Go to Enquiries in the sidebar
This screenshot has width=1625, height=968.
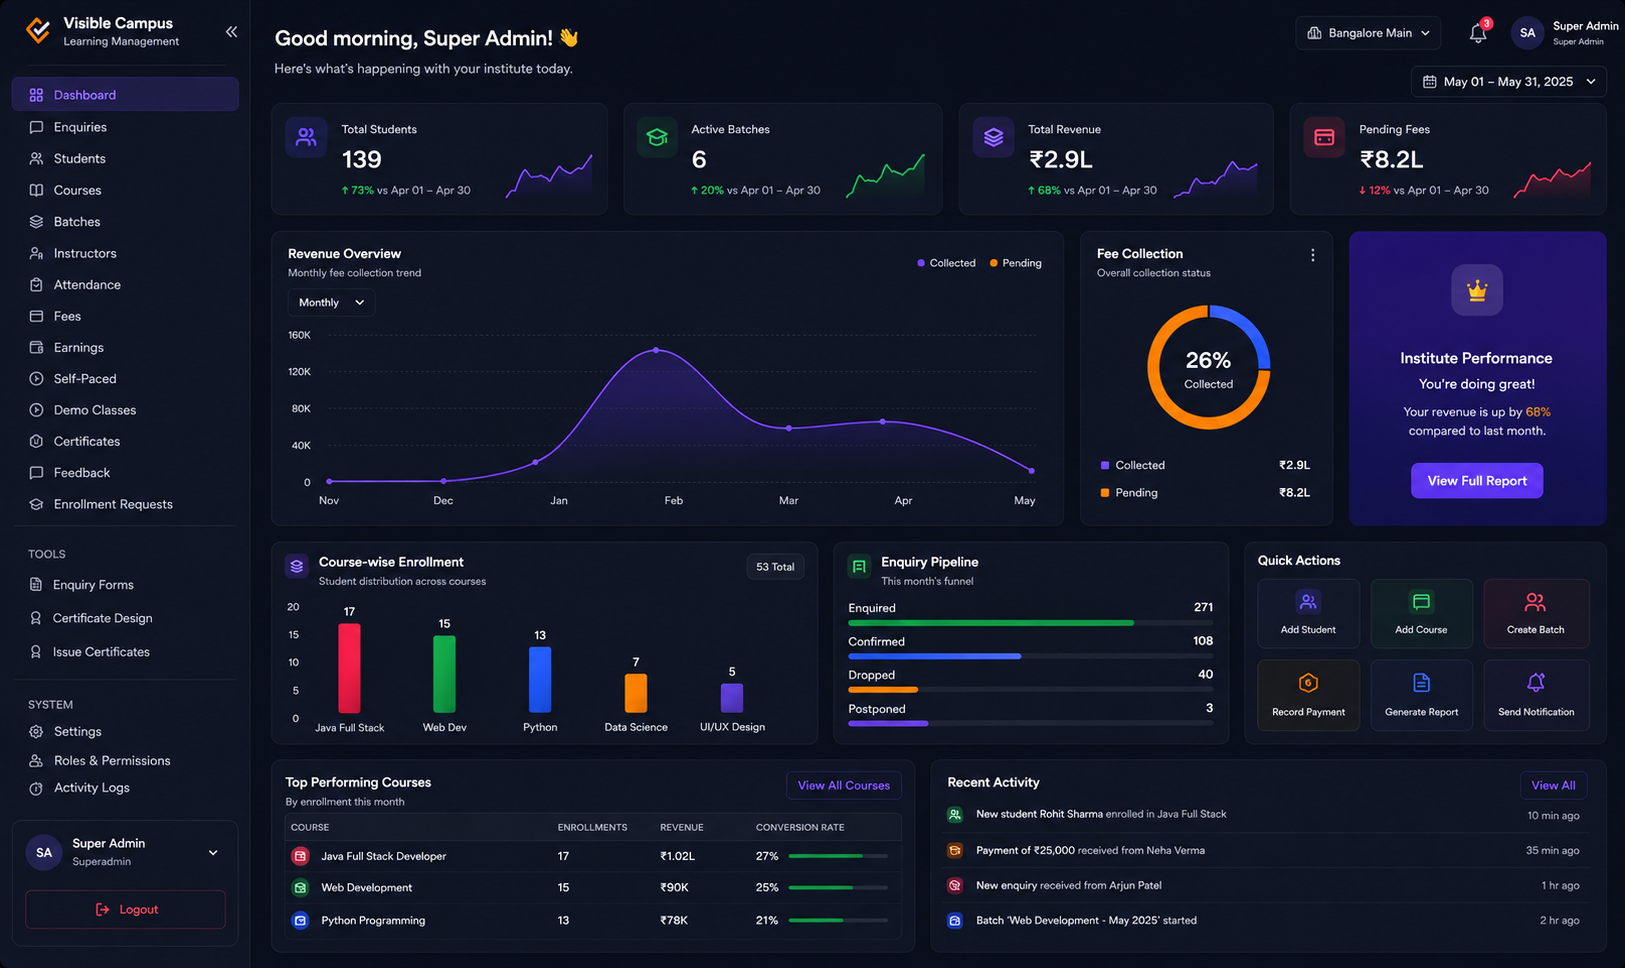125,127
